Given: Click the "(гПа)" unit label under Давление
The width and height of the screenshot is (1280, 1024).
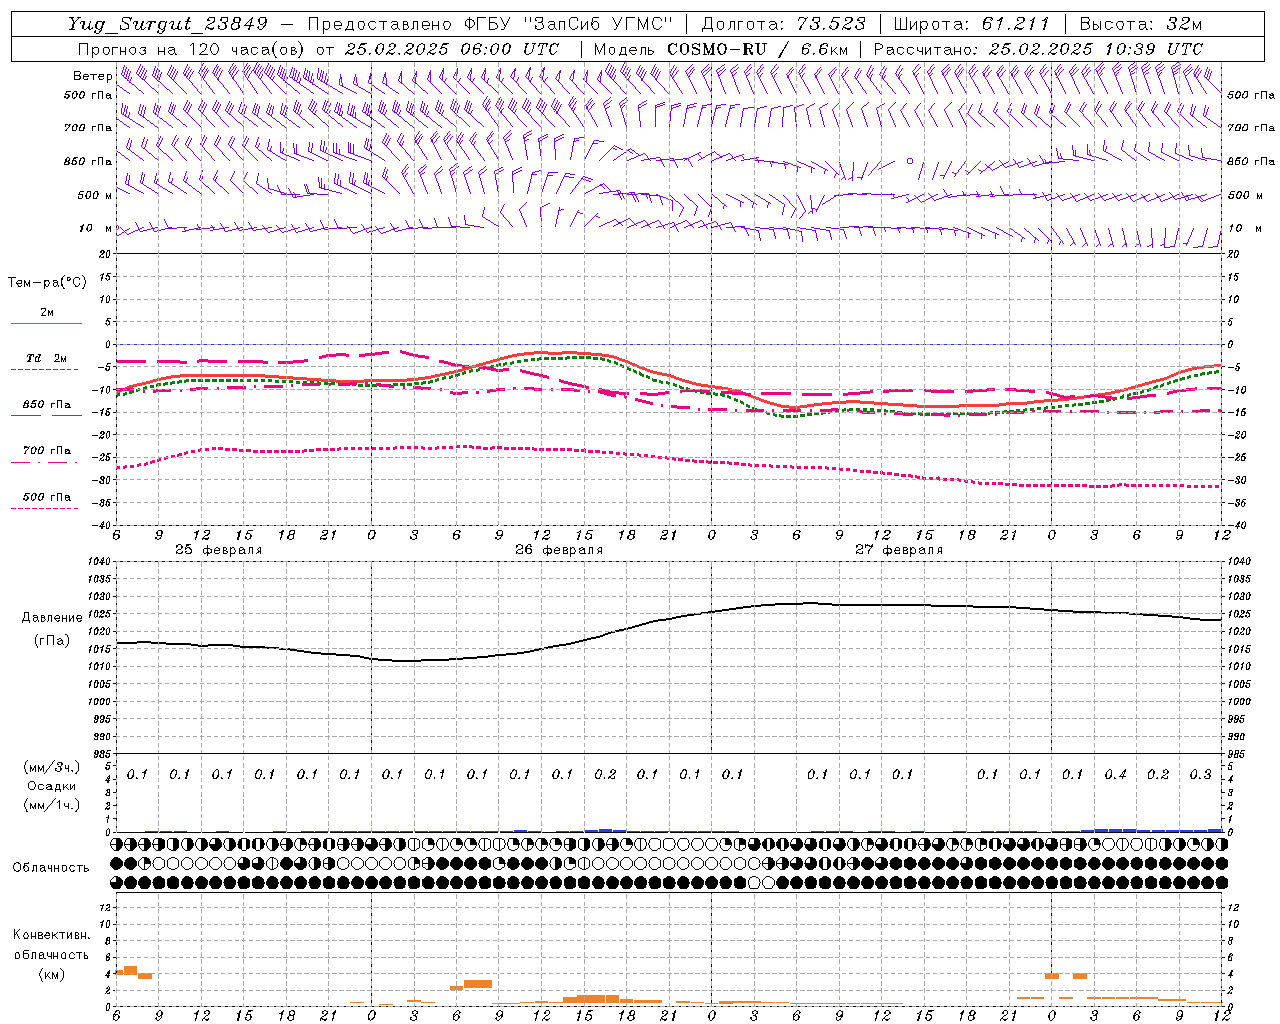Looking at the screenshot, I should 52,641.
